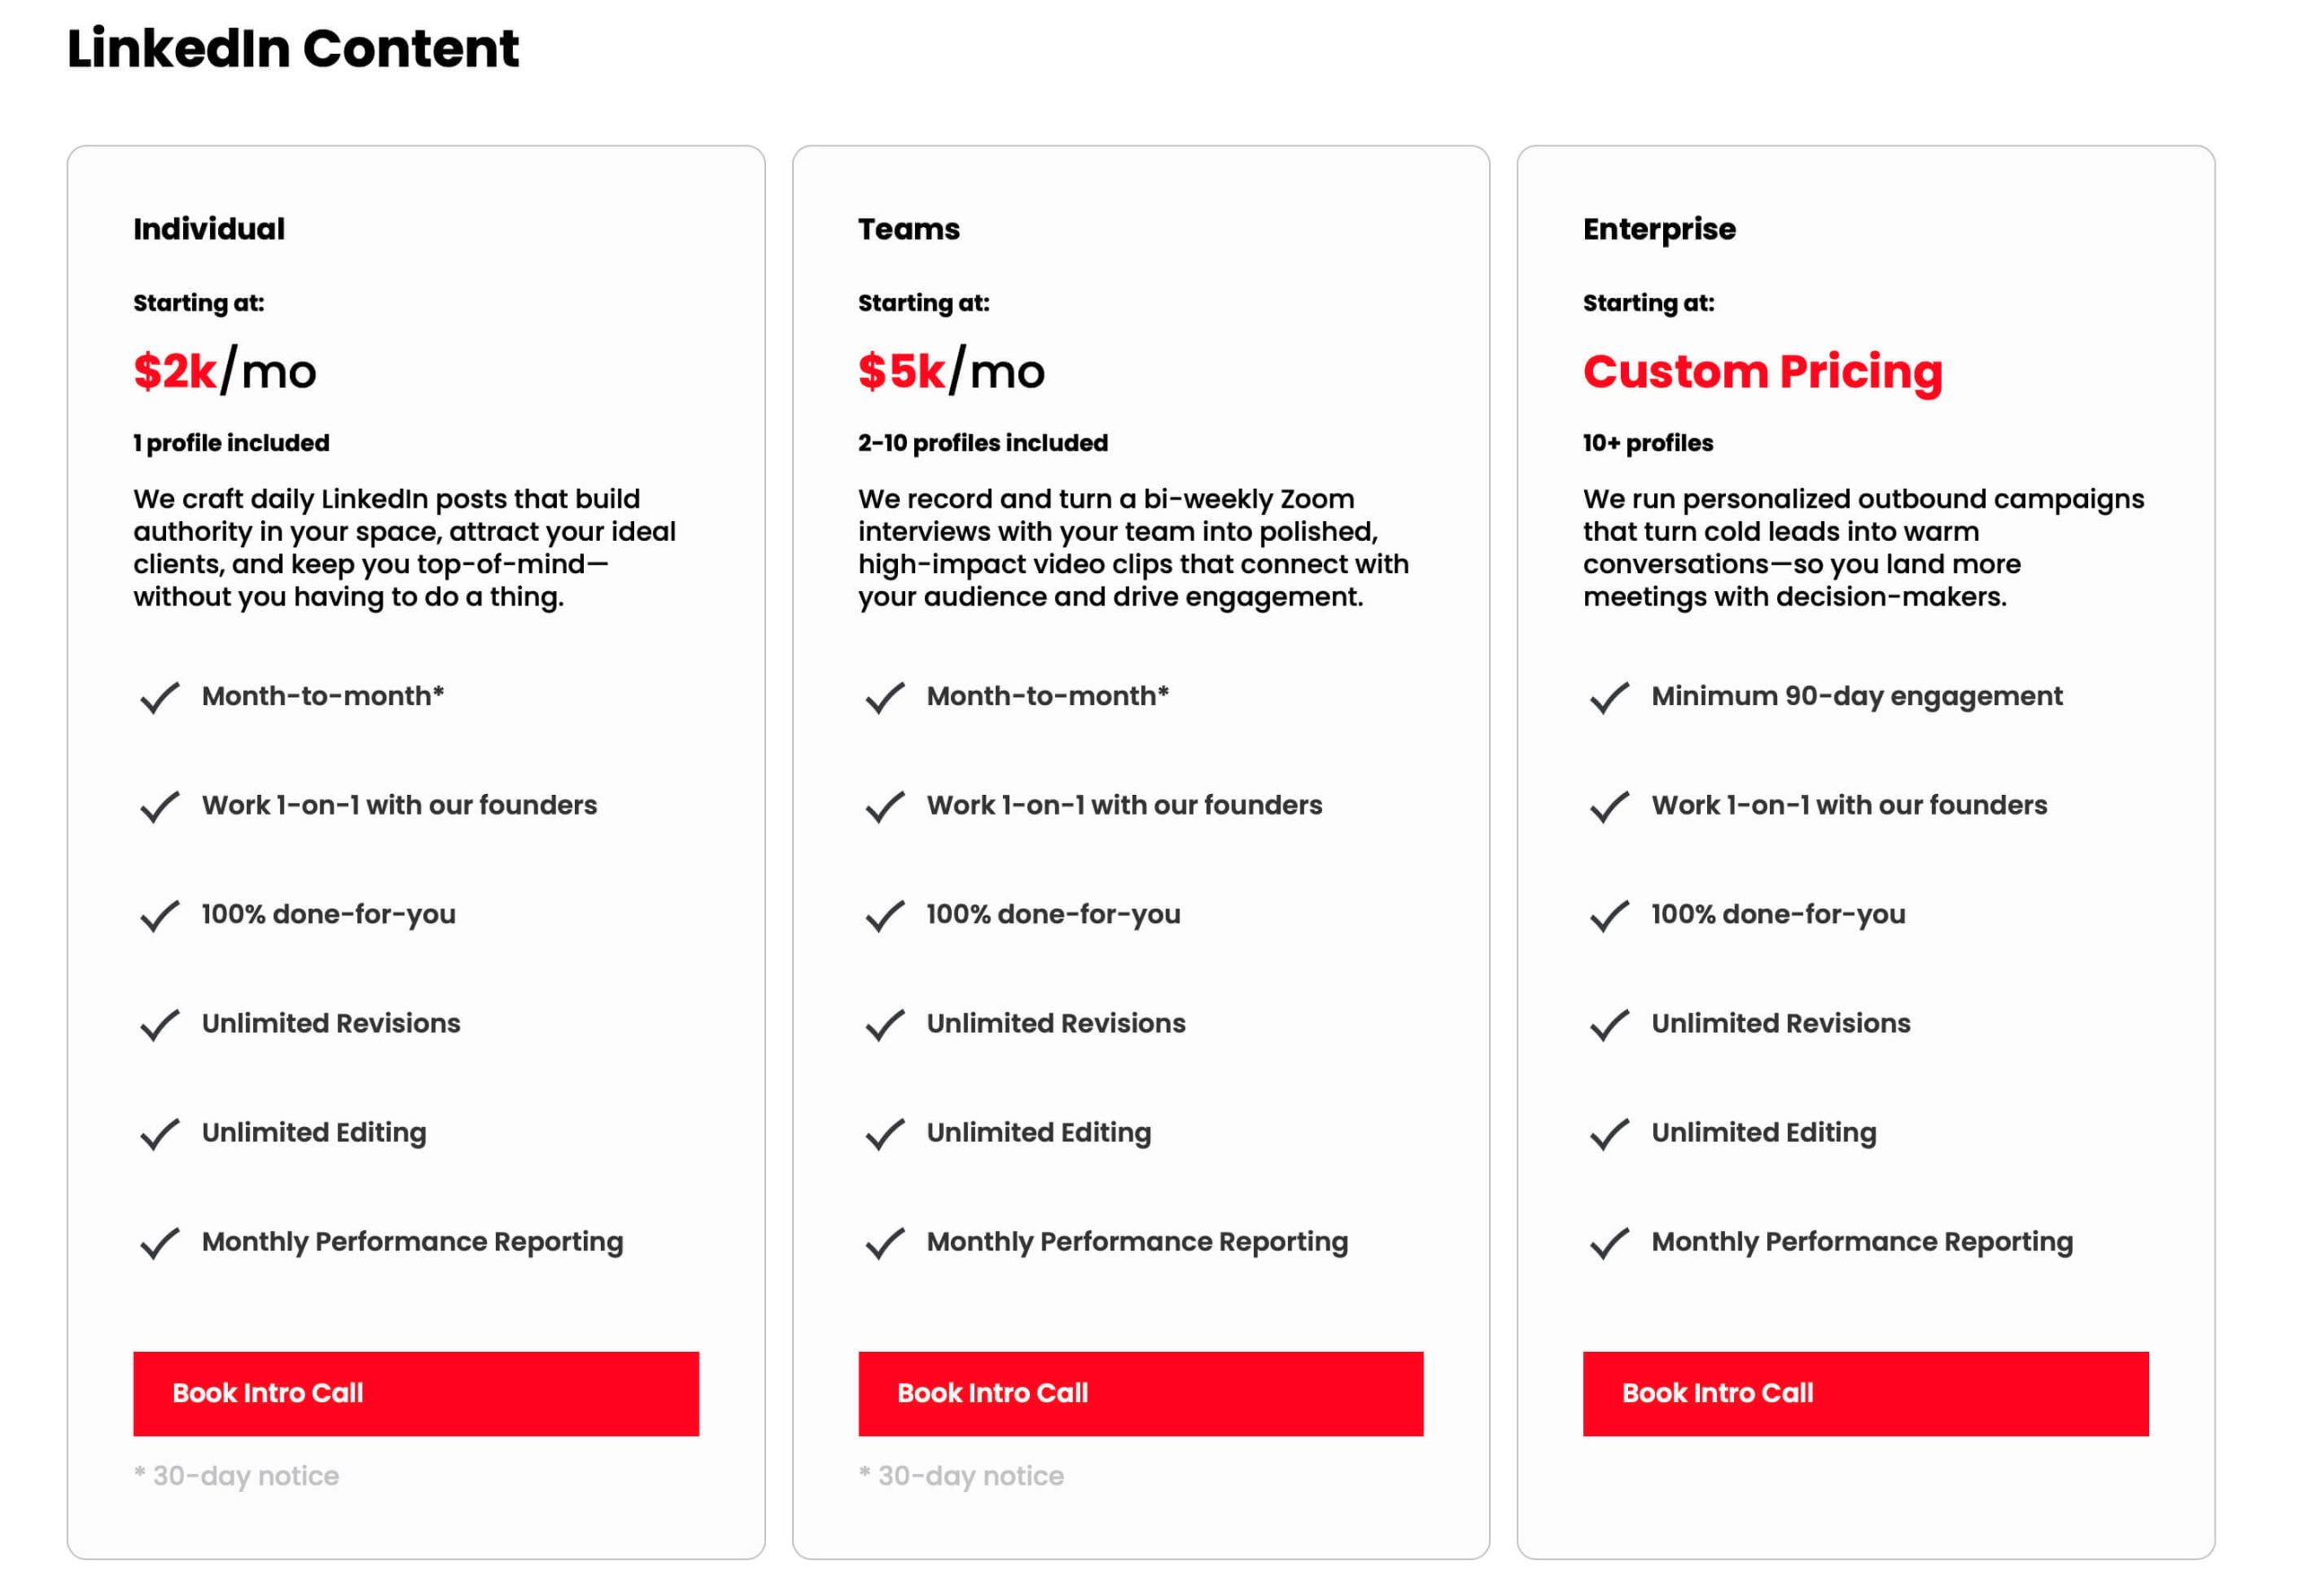The width and height of the screenshot is (2299, 1596).
Task: Click the 30-day notice footnote under Individual
Action: point(236,1476)
